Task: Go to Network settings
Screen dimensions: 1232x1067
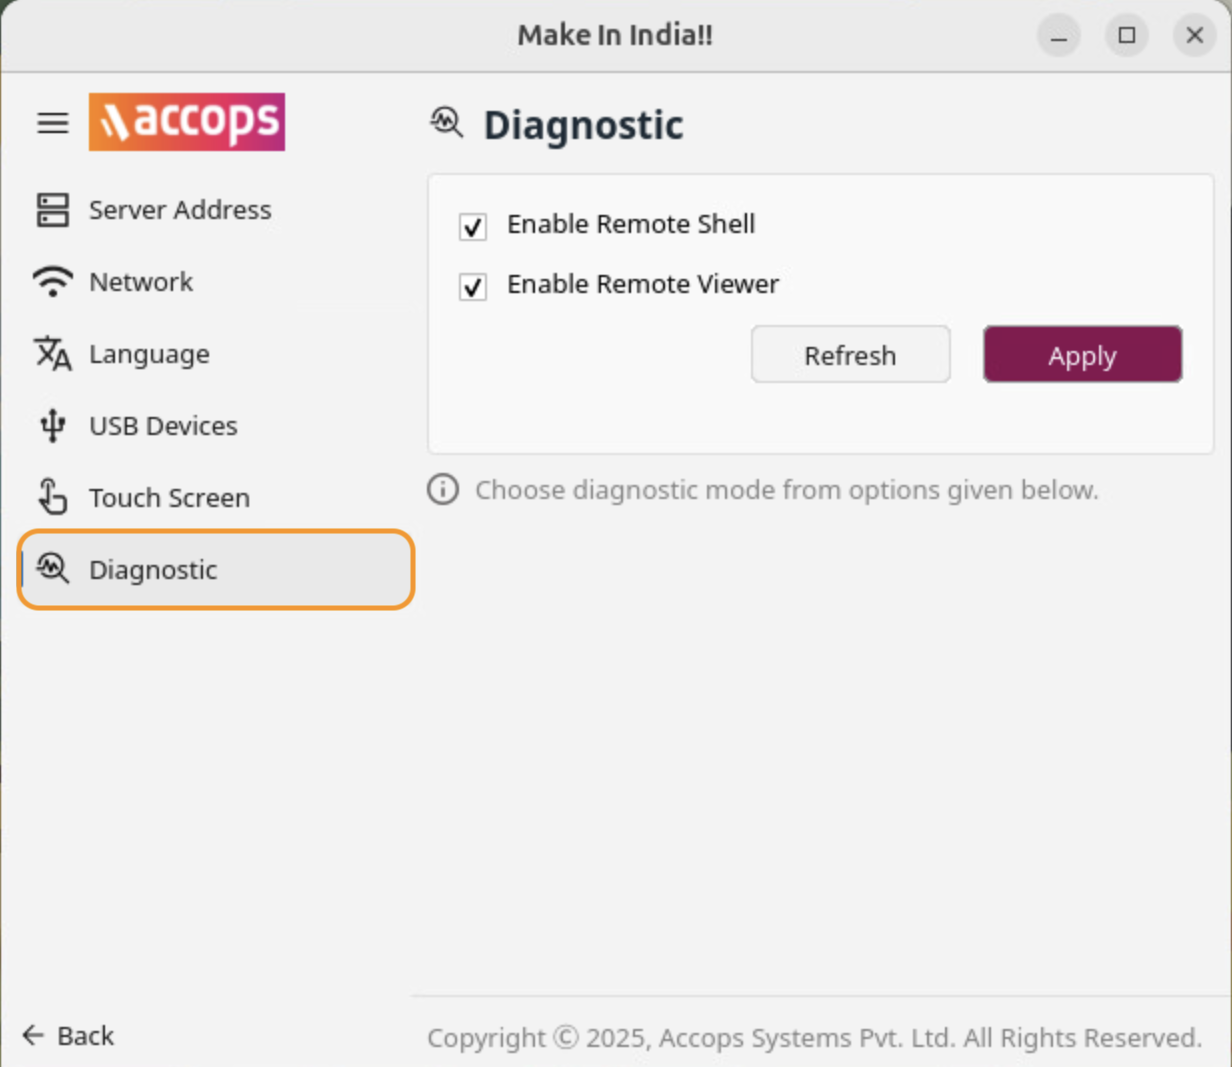Action: click(x=141, y=282)
